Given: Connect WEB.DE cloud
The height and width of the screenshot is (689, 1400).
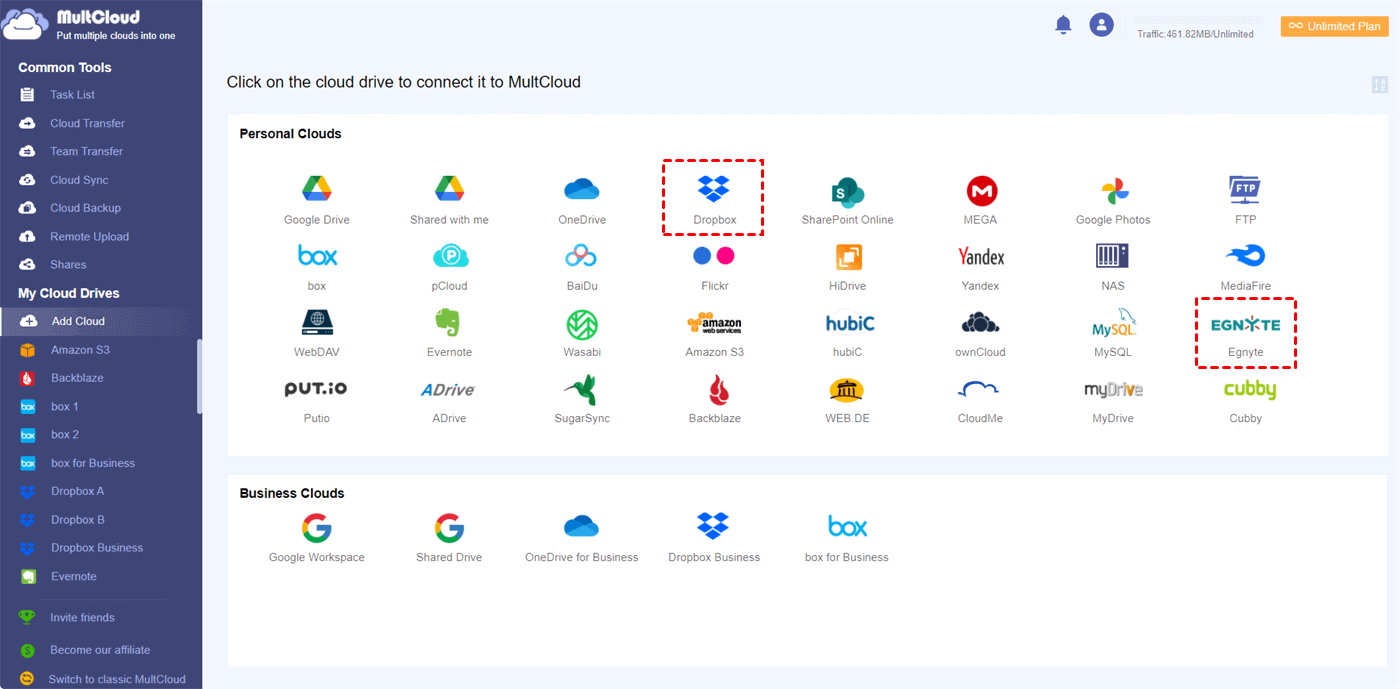Looking at the screenshot, I should pyautogui.click(x=847, y=400).
